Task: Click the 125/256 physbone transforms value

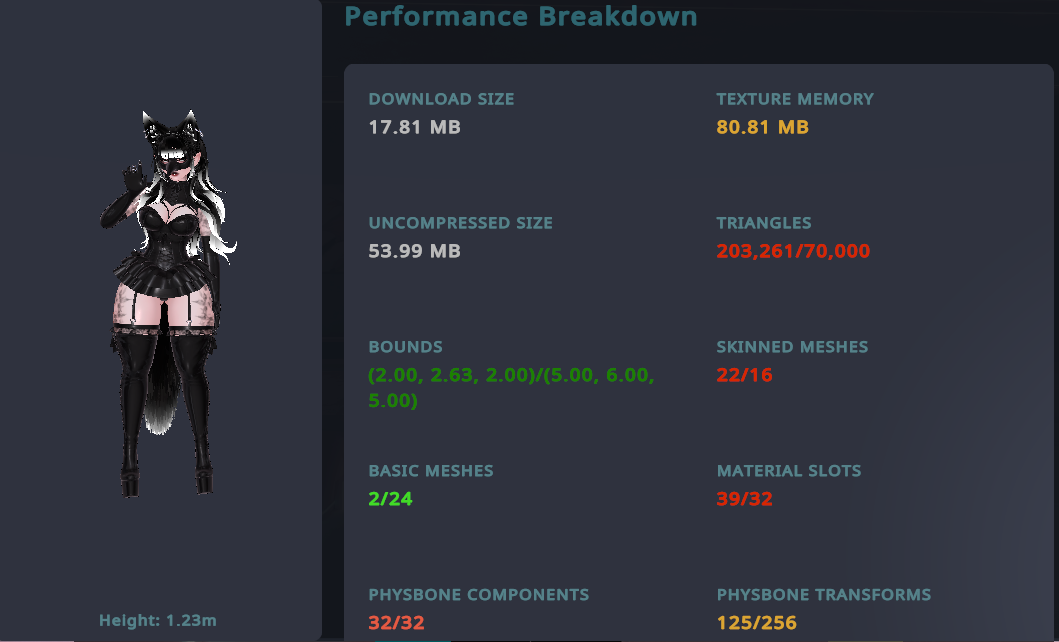Action: tap(756, 623)
